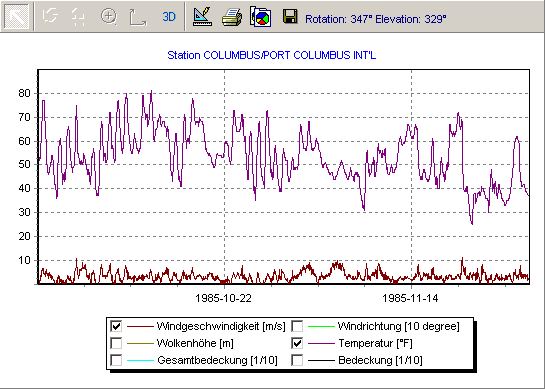Click the dark red Windgeschwindigkeit legend line
The height and width of the screenshot is (389, 545).
140,326
